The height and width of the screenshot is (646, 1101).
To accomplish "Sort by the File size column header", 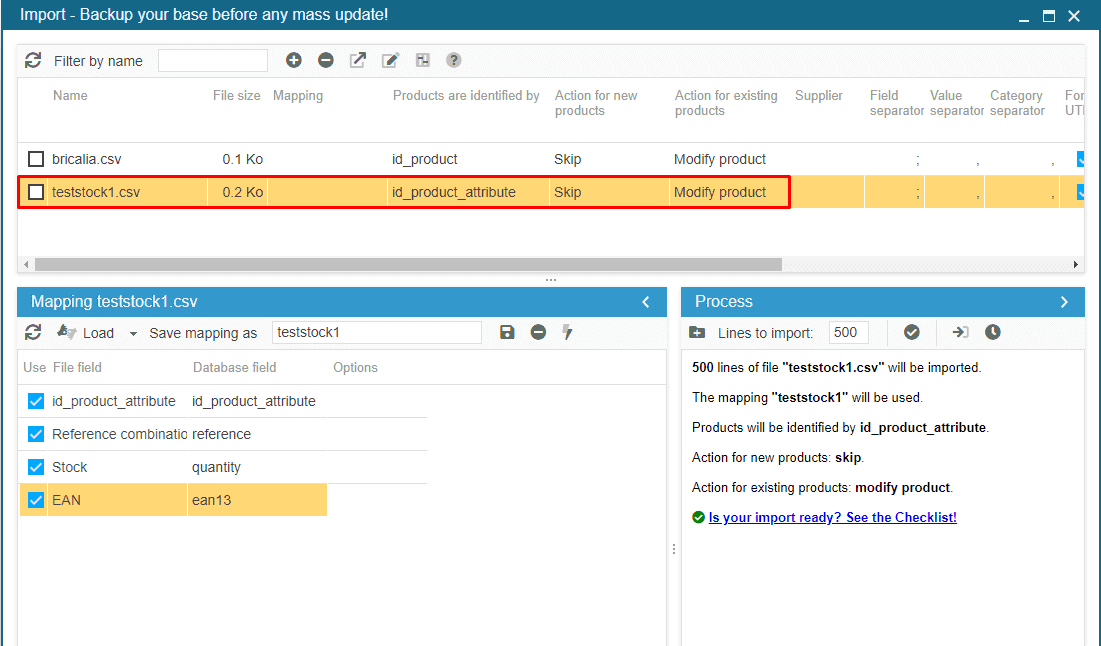I will pos(236,96).
